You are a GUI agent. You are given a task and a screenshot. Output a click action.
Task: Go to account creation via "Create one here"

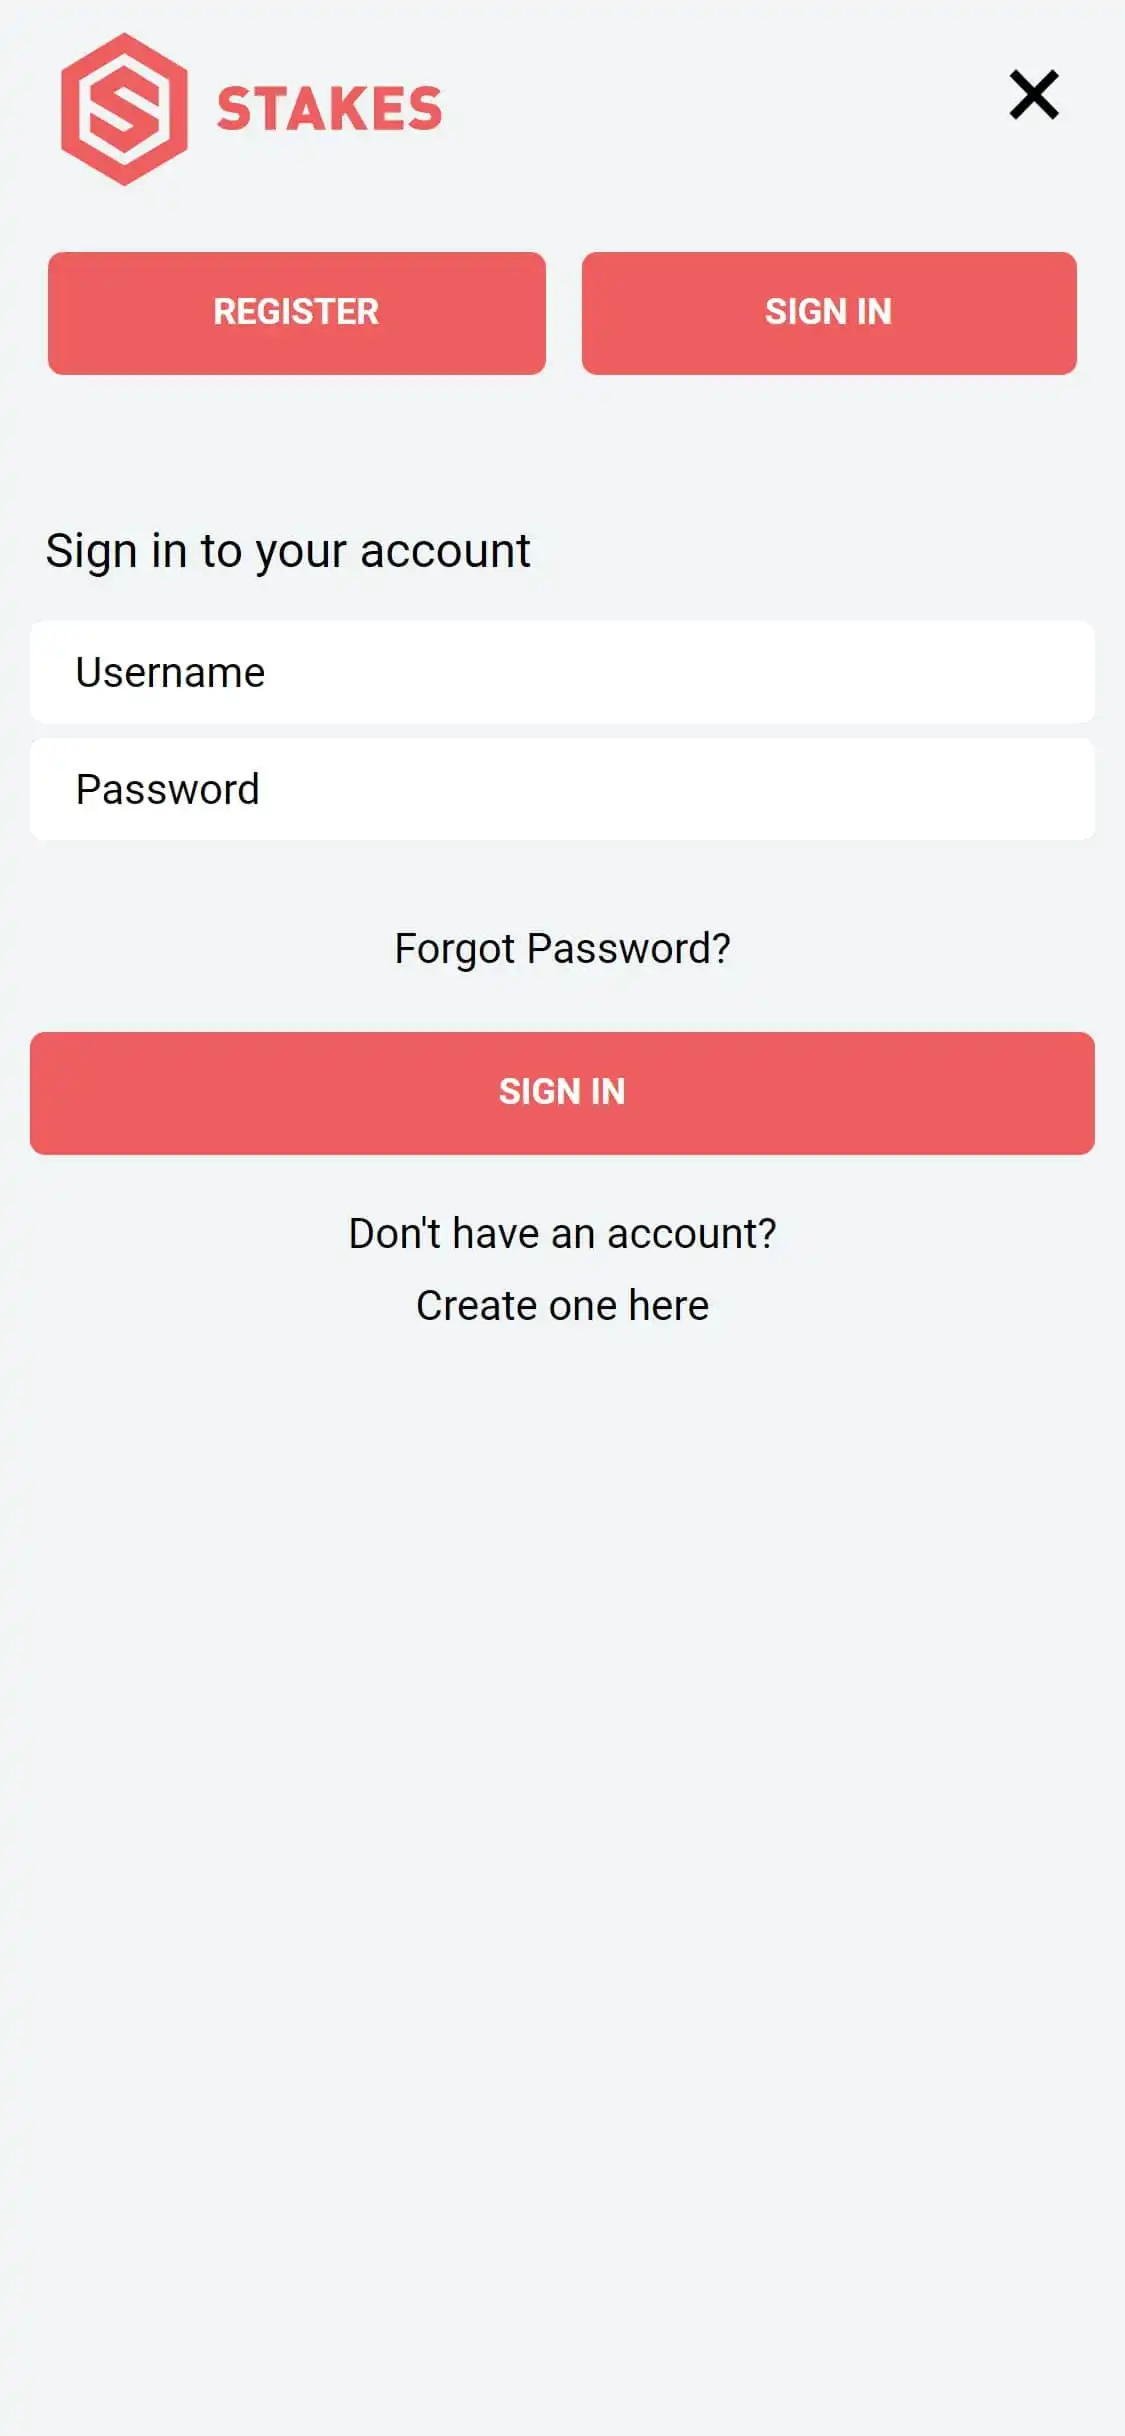point(562,1305)
